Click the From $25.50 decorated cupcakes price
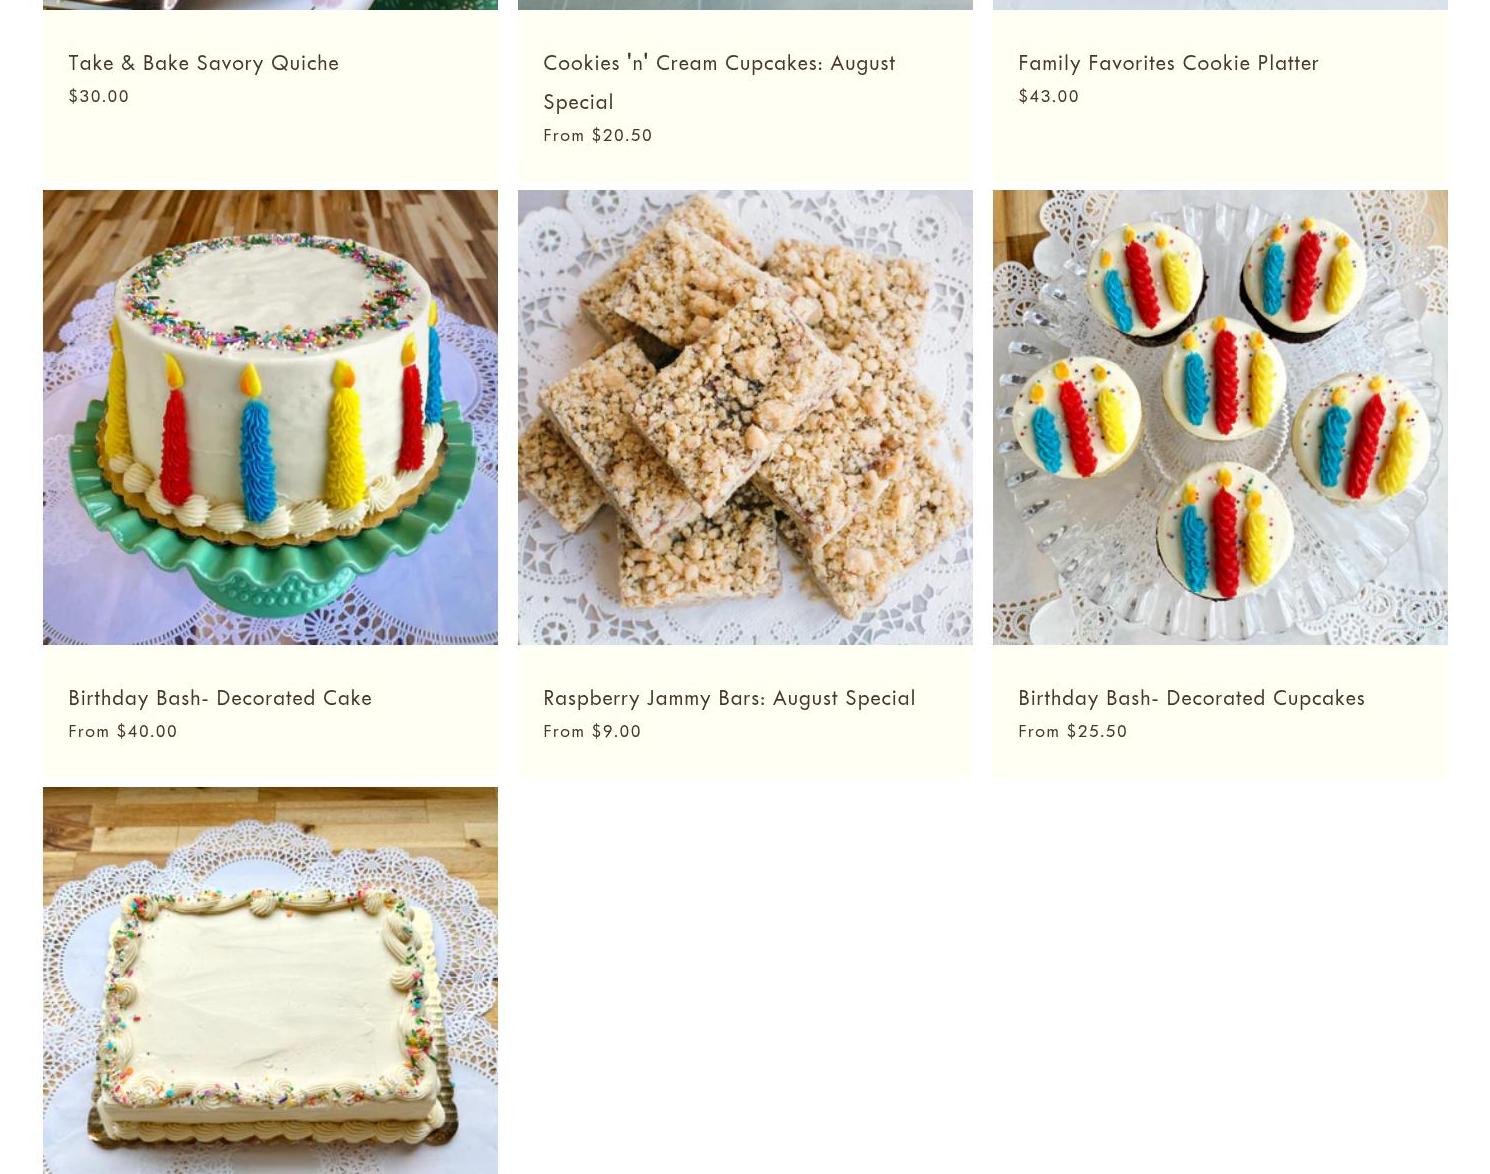This screenshot has height=1174, width=1490. (1073, 731)
